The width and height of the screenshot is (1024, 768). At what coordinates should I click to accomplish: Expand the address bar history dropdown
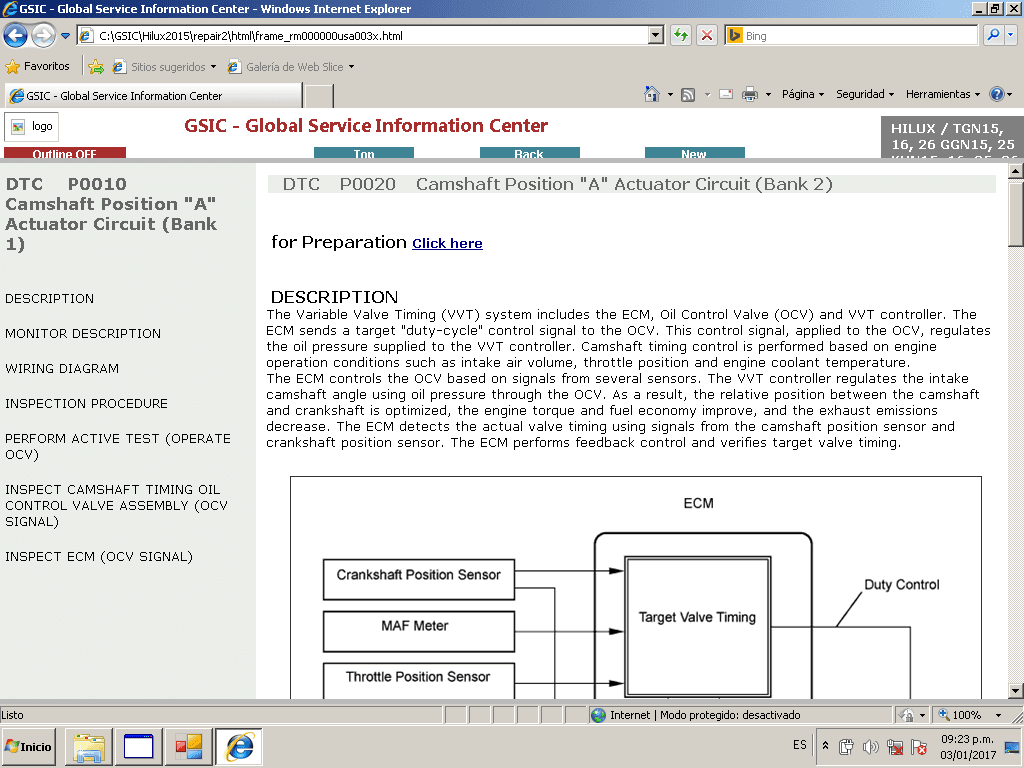click(x=656, y=36)
